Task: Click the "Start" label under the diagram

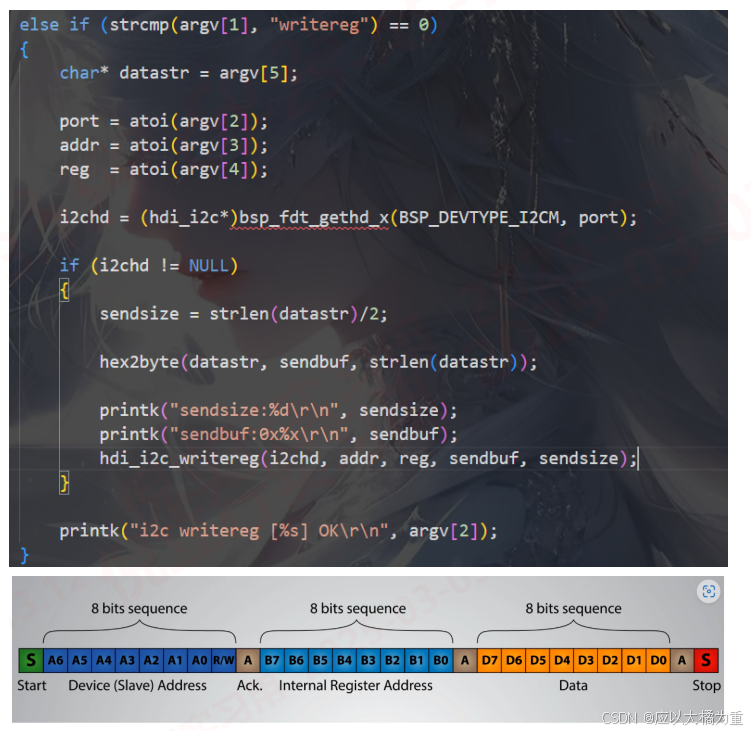Action: click(x=32, y=686)
